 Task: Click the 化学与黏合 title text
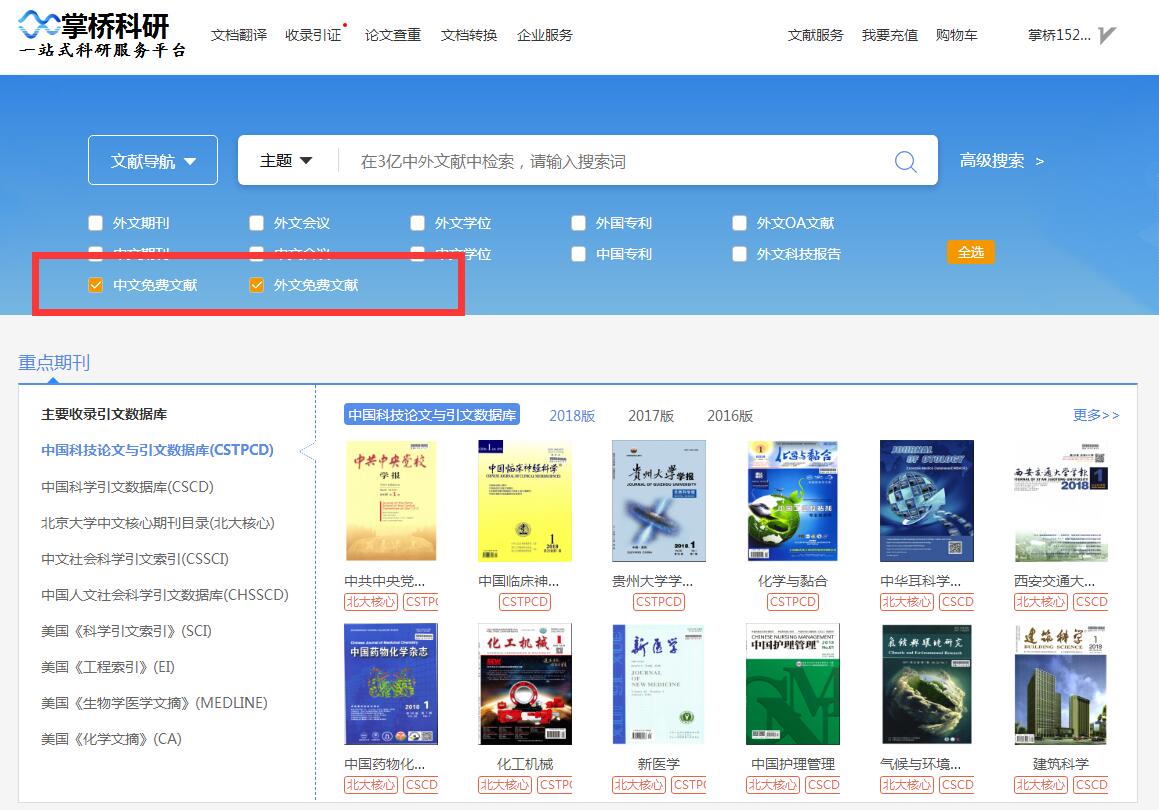point(792,581)
